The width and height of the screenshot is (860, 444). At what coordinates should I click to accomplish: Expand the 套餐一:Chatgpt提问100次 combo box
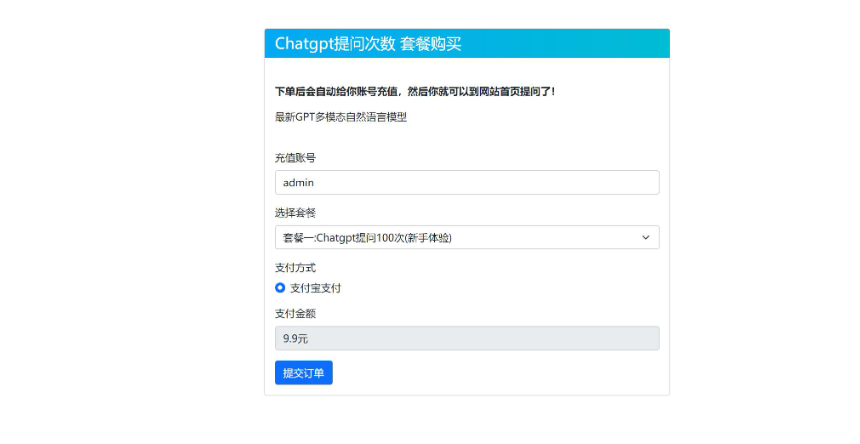(x=467, y=237)
